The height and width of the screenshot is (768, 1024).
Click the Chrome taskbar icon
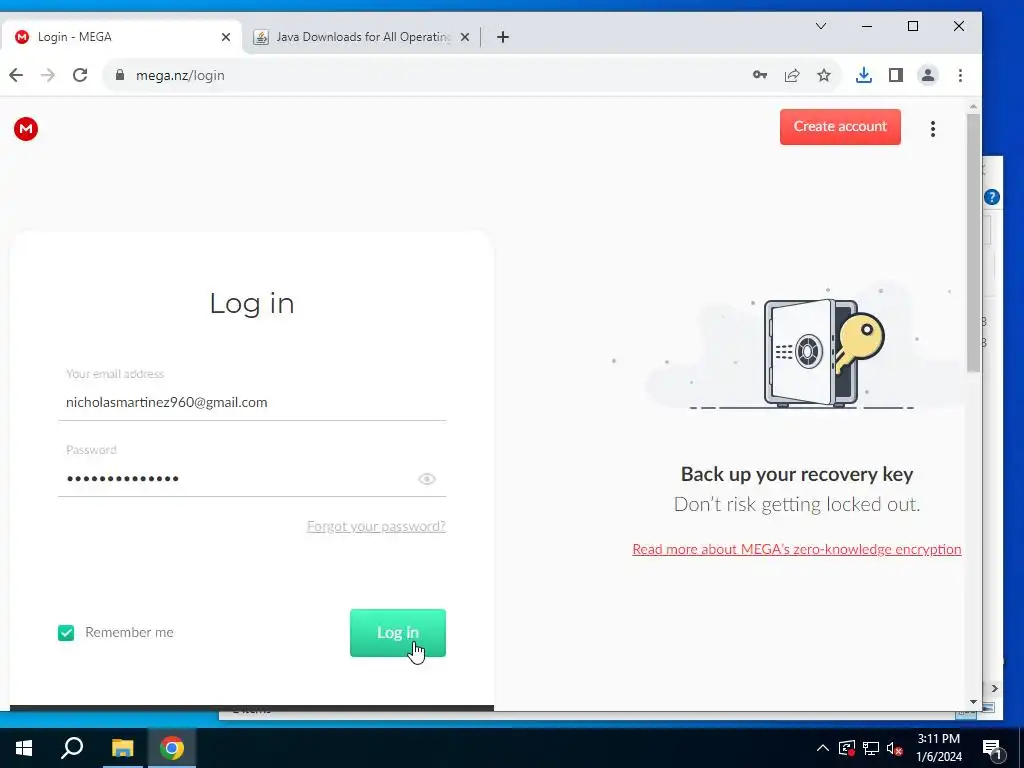172,748
